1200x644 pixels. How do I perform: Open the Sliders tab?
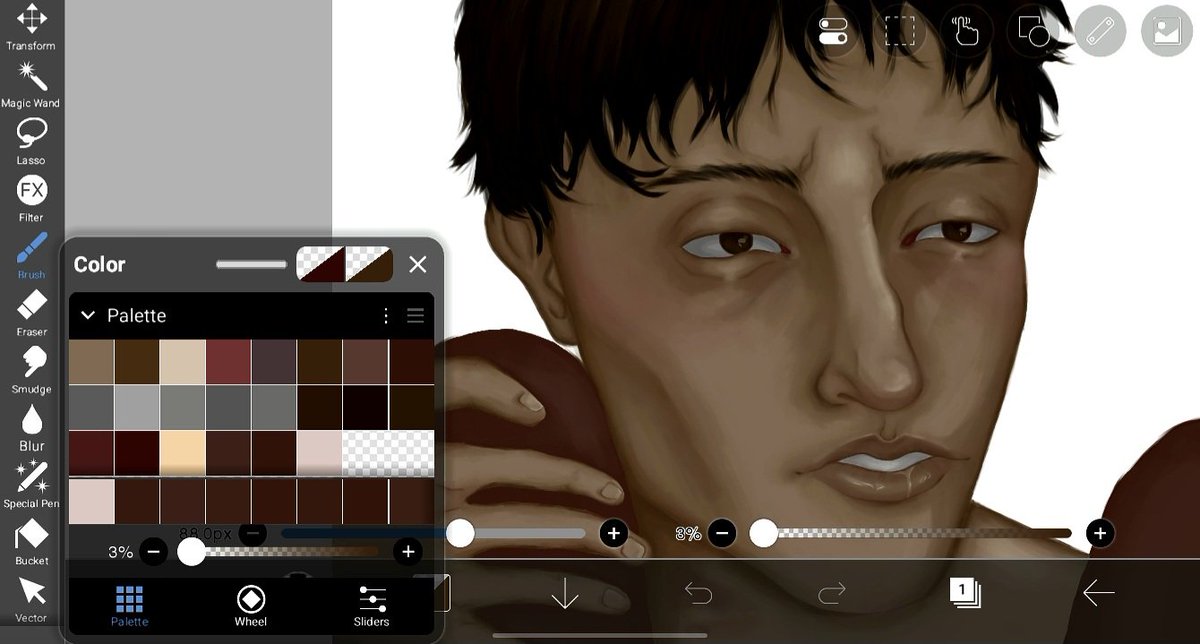coord(372,605)
